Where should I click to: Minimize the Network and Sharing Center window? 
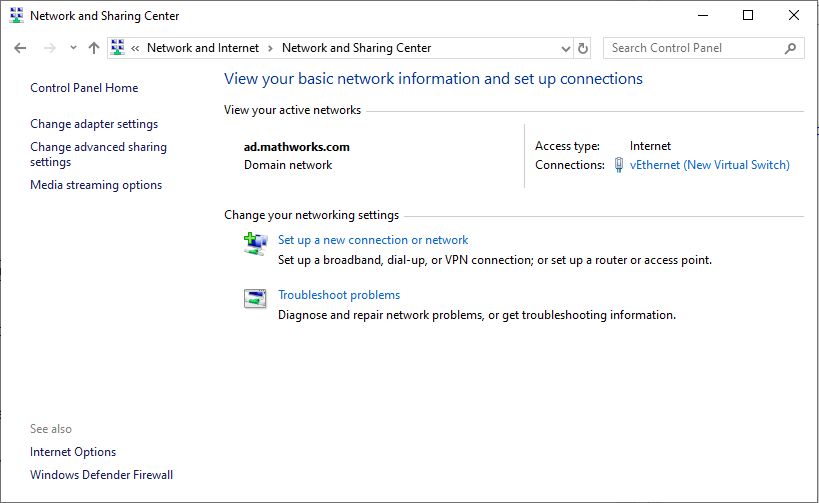(x=703, y=16)
